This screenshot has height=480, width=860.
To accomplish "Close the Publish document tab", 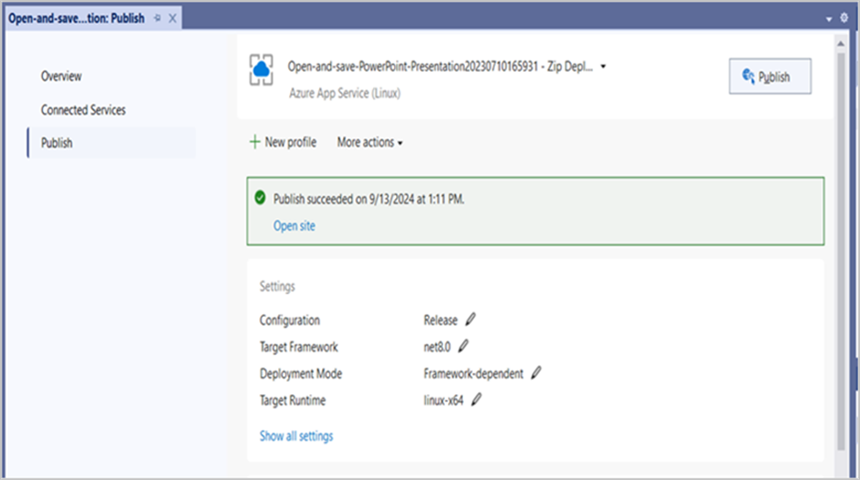I will (x=173, y=18).
